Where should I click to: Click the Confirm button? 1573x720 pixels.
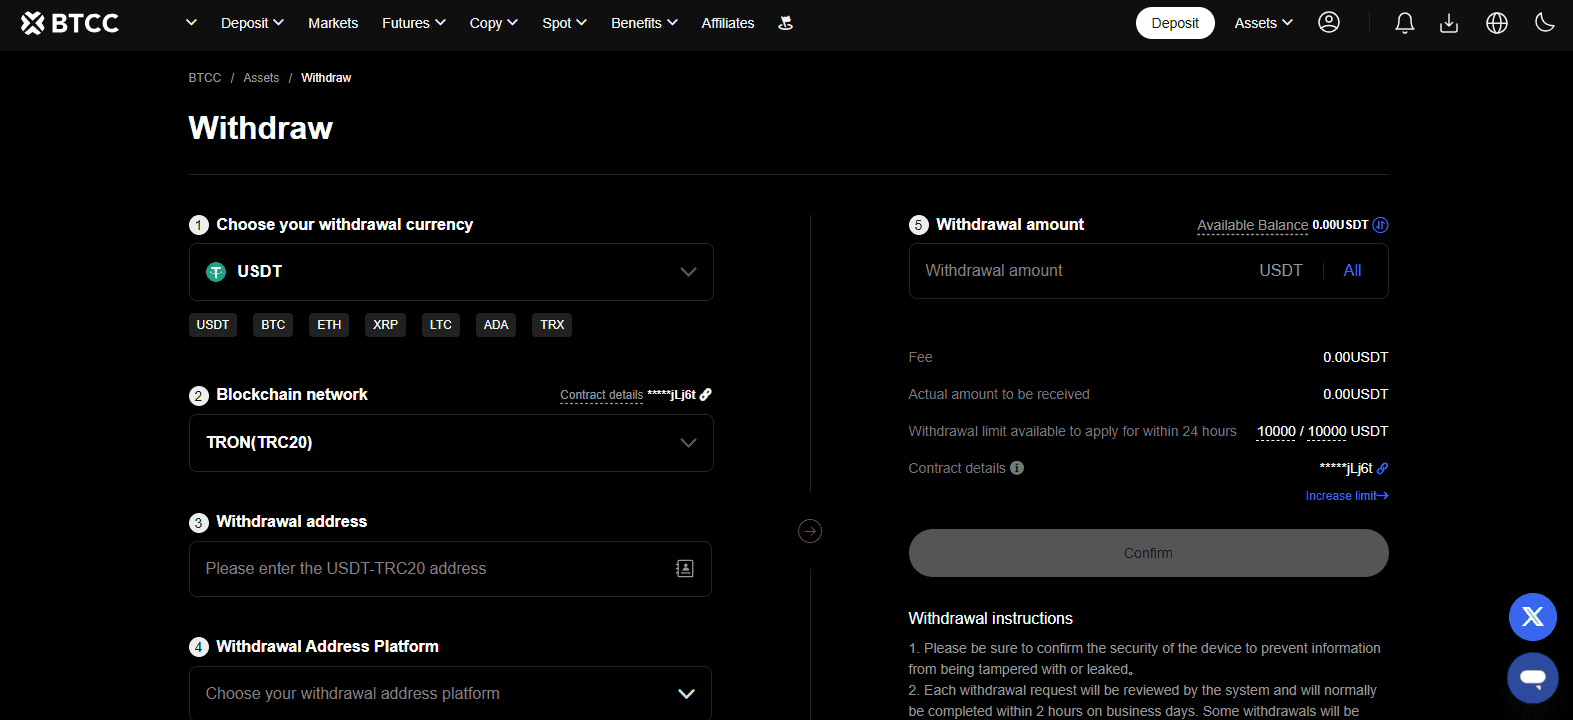[1148, 553]
